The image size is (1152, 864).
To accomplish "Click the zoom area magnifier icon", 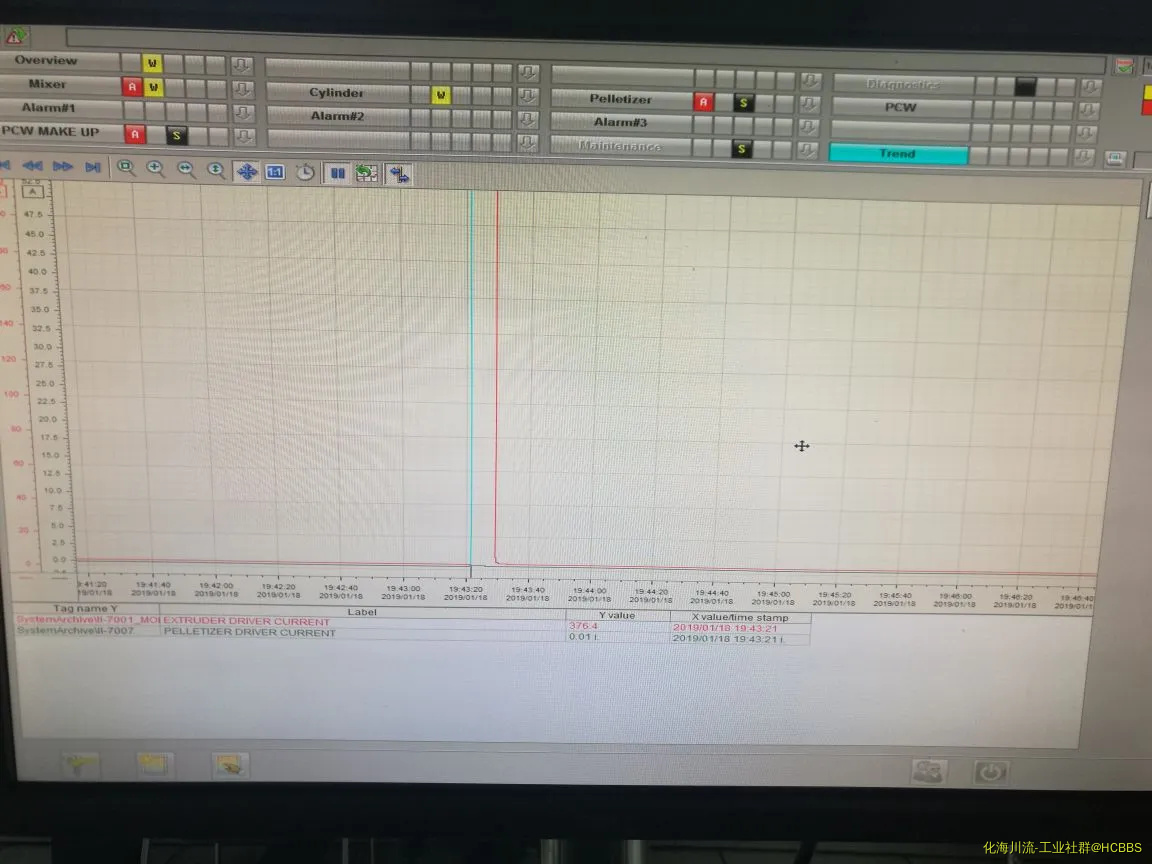I will pos(126,169).
